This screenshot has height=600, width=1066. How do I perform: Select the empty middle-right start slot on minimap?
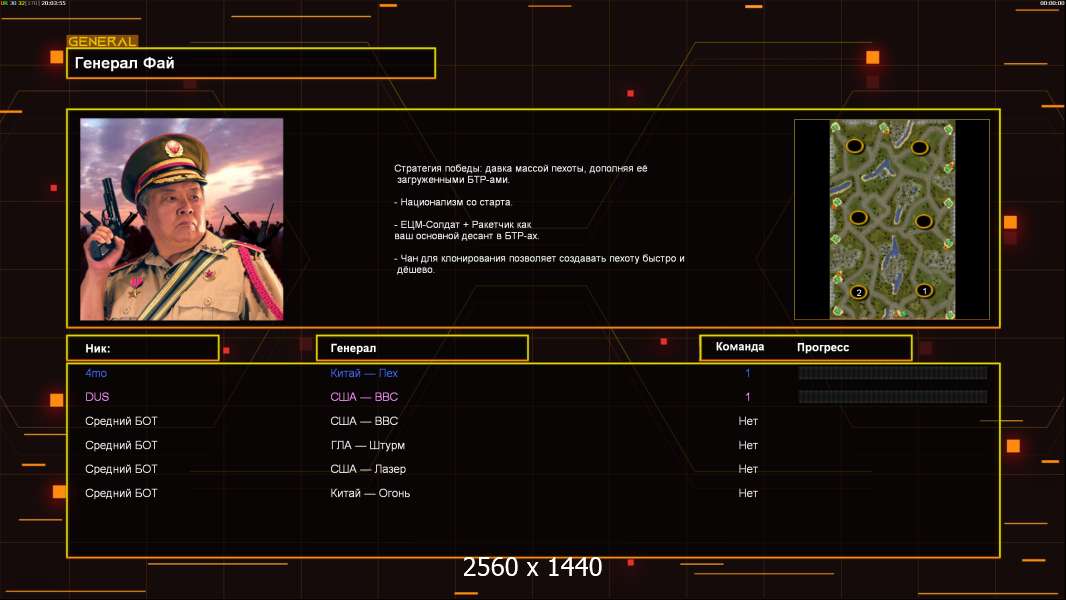(x=923, y=220)
